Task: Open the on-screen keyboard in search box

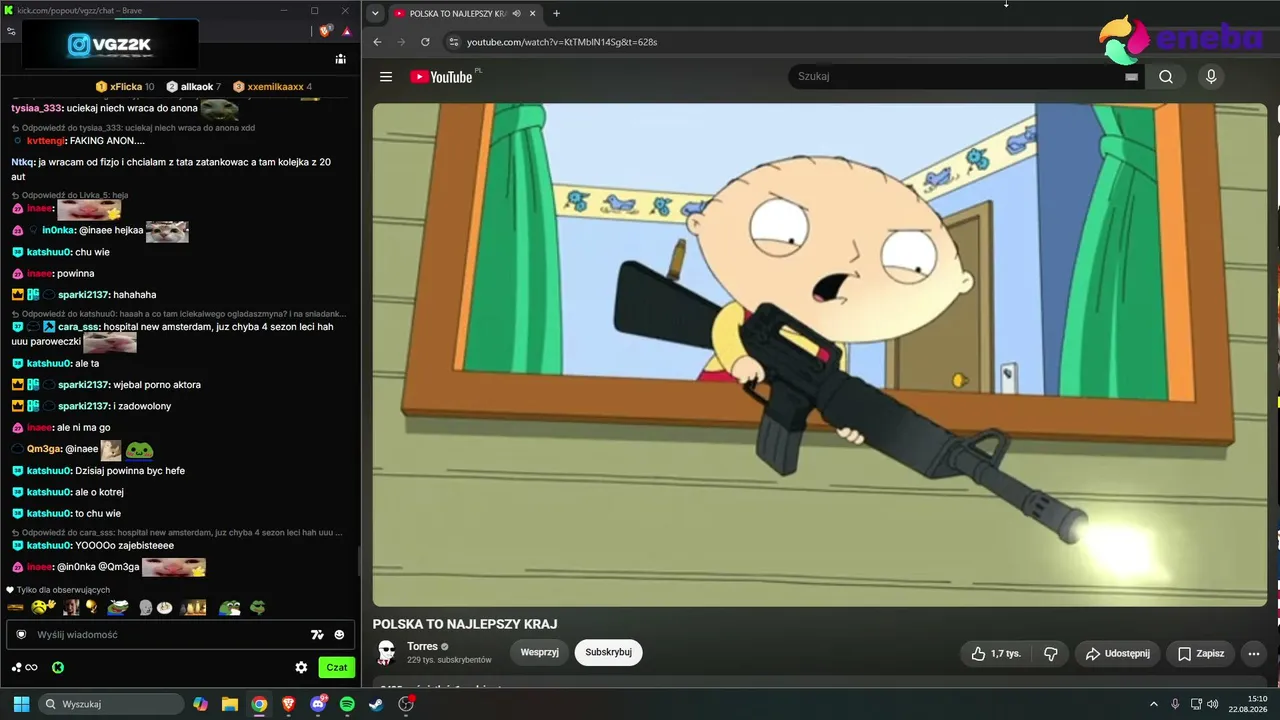Action: click(x=1131, y=77)
